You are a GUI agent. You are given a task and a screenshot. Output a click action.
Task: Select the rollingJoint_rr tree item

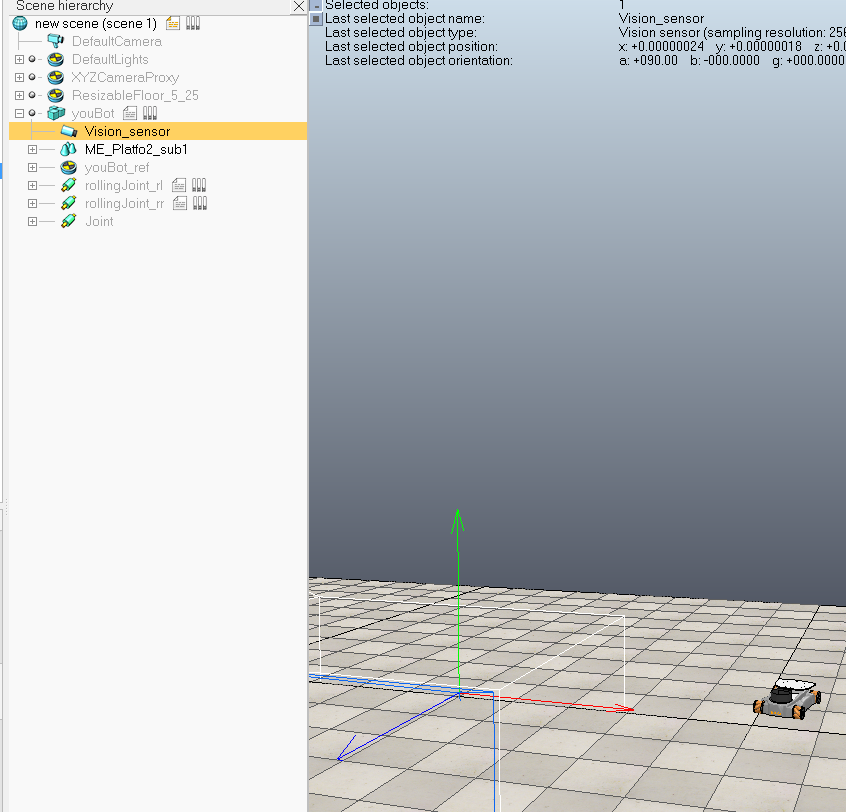pos(124,203)
